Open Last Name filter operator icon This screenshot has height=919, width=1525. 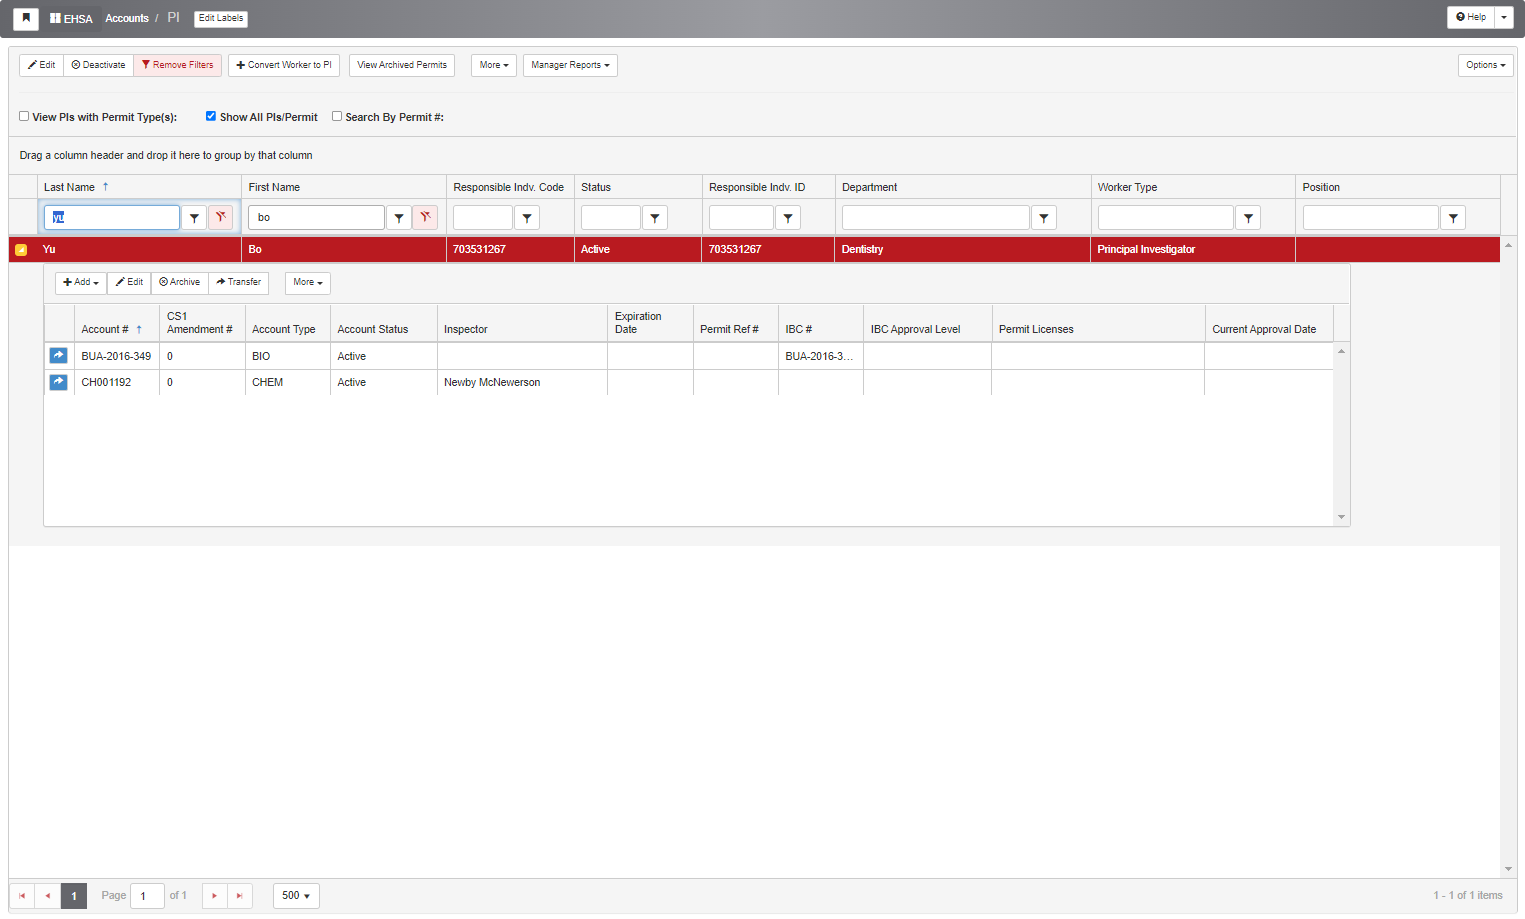click(x=194, y=217)
